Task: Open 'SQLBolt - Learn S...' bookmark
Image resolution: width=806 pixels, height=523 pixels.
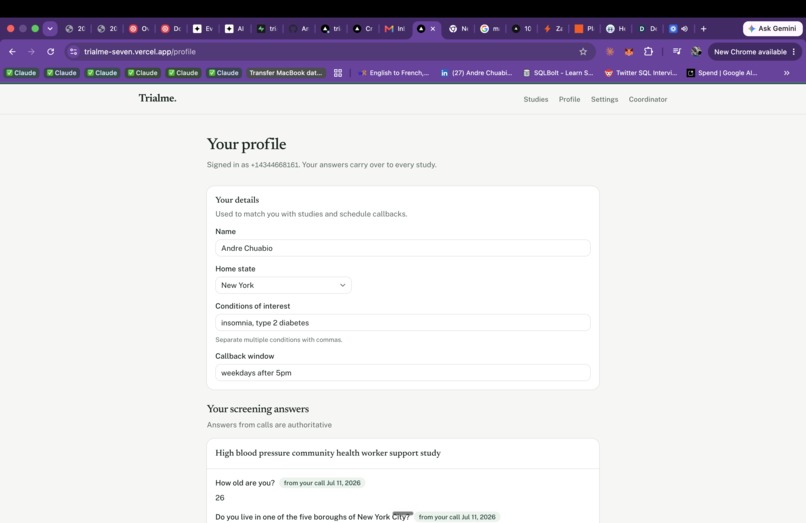Action: [558, 73]
